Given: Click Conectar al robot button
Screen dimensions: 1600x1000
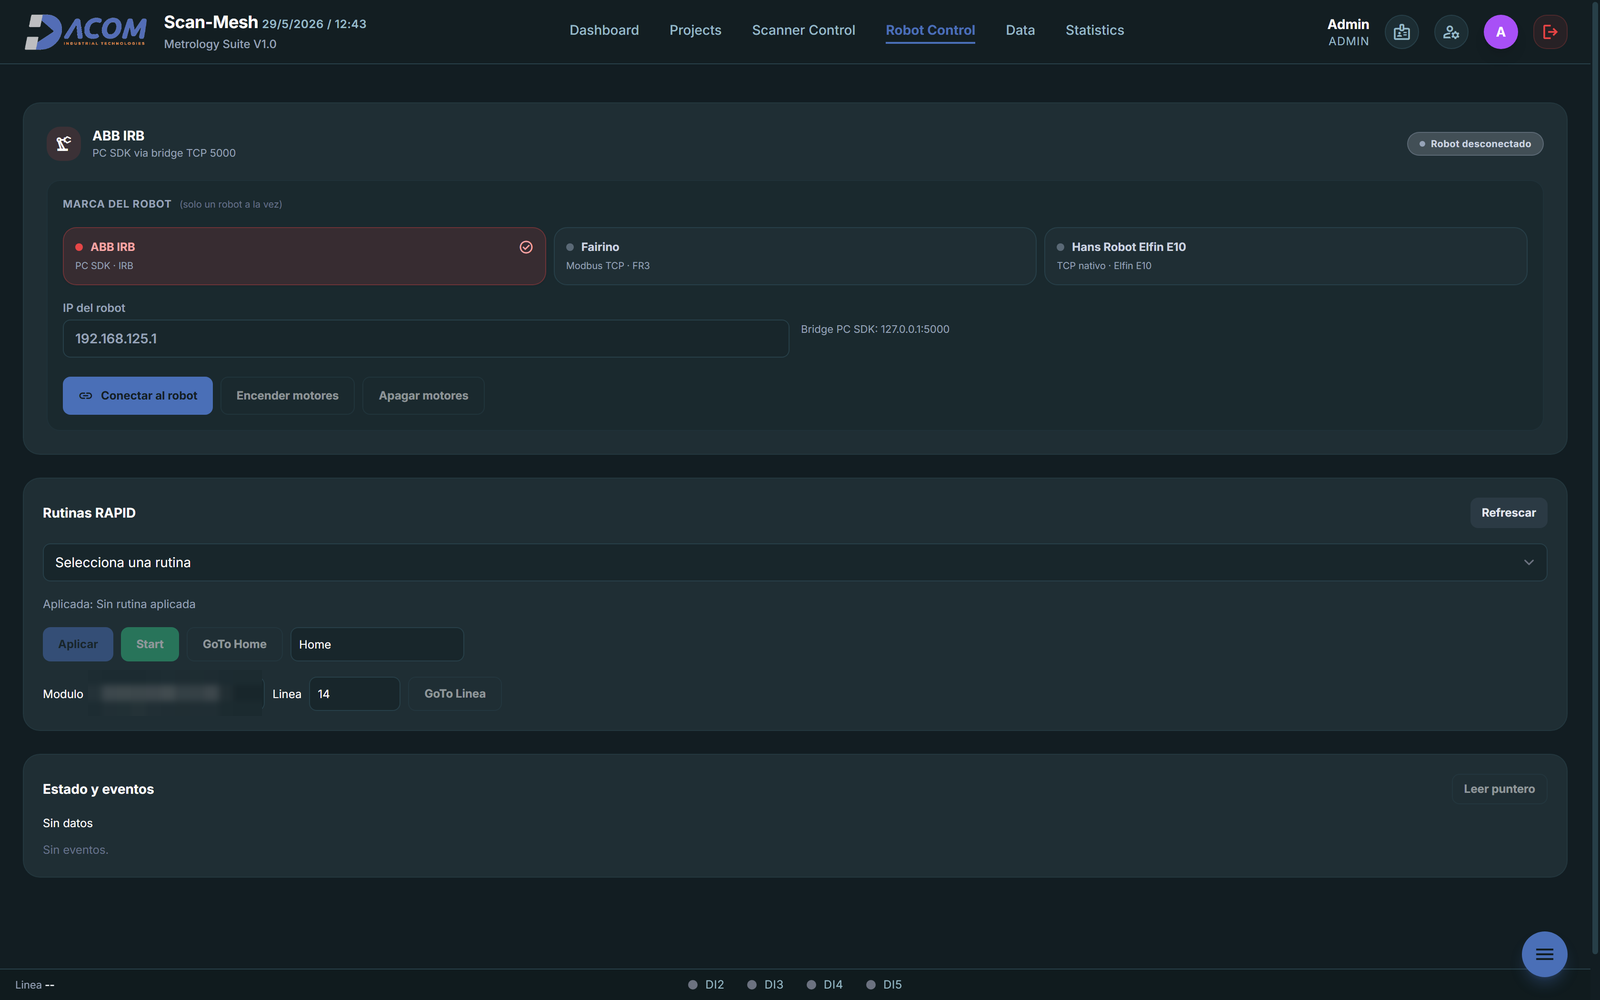Looking at the screenshot, I should click(x=138, y=396).
